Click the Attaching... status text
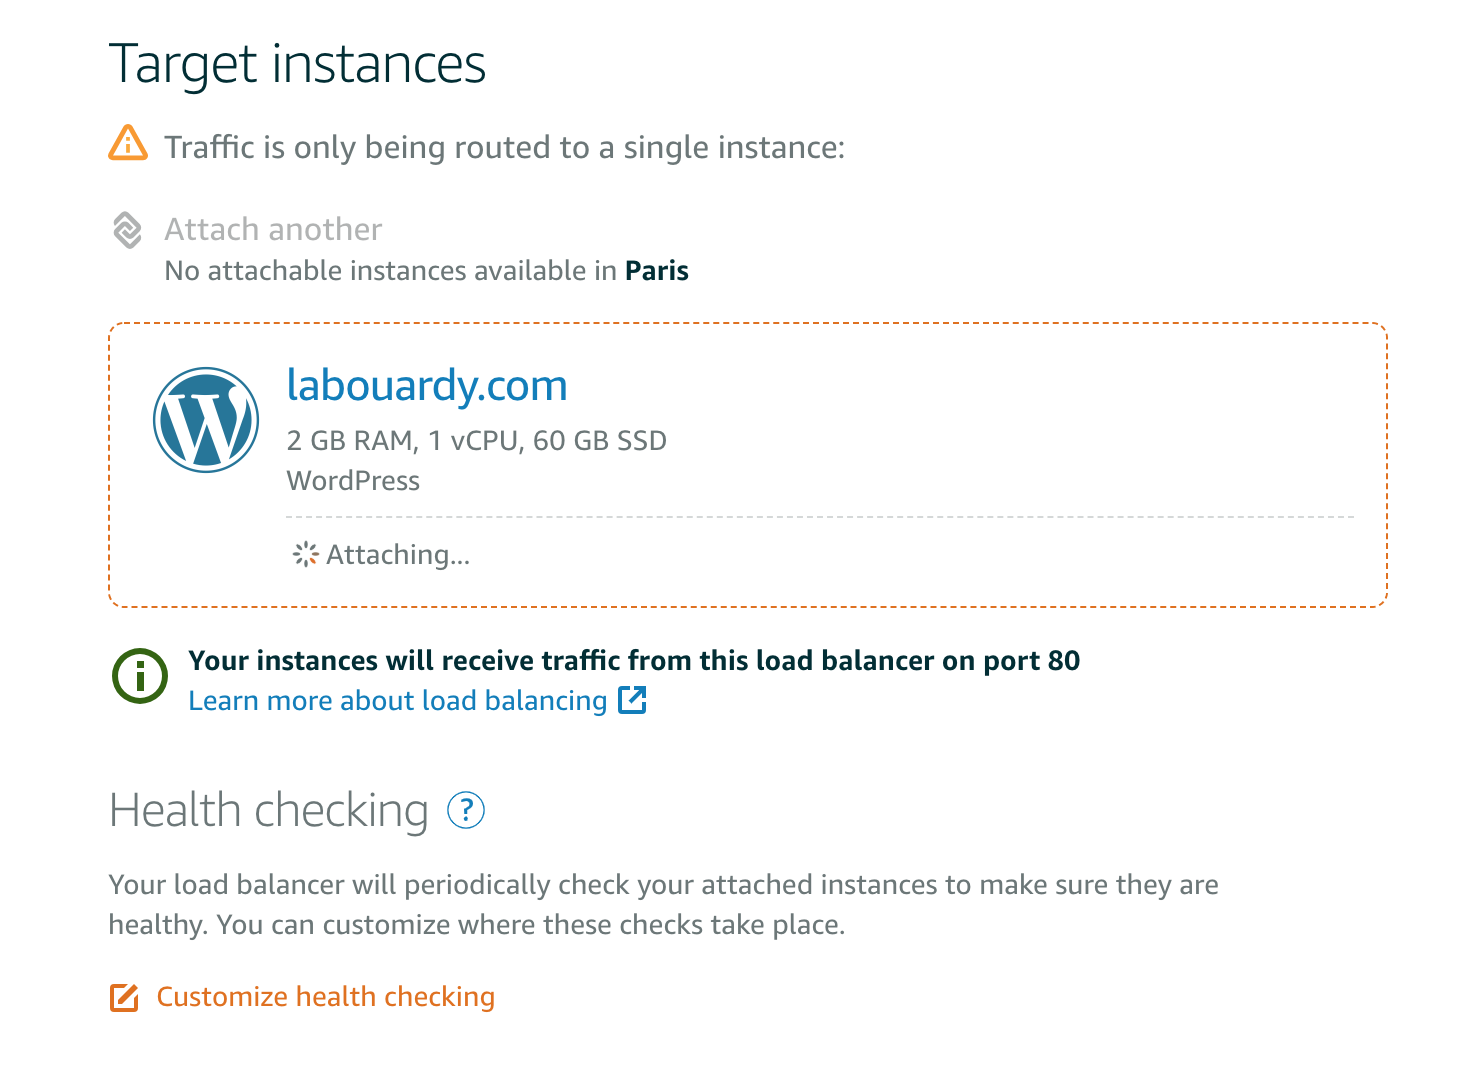The image size is (1466, 1086). coord(398,554)
